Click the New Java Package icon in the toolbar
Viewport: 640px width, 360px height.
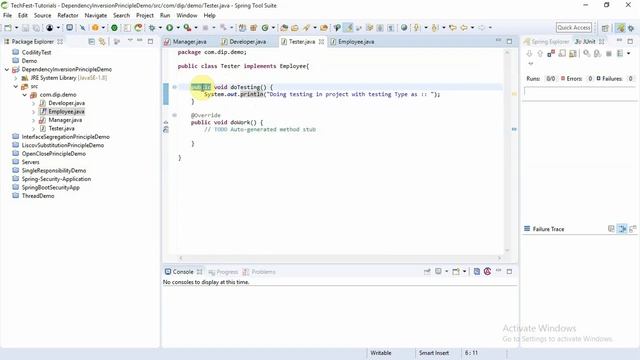point(253,28)
